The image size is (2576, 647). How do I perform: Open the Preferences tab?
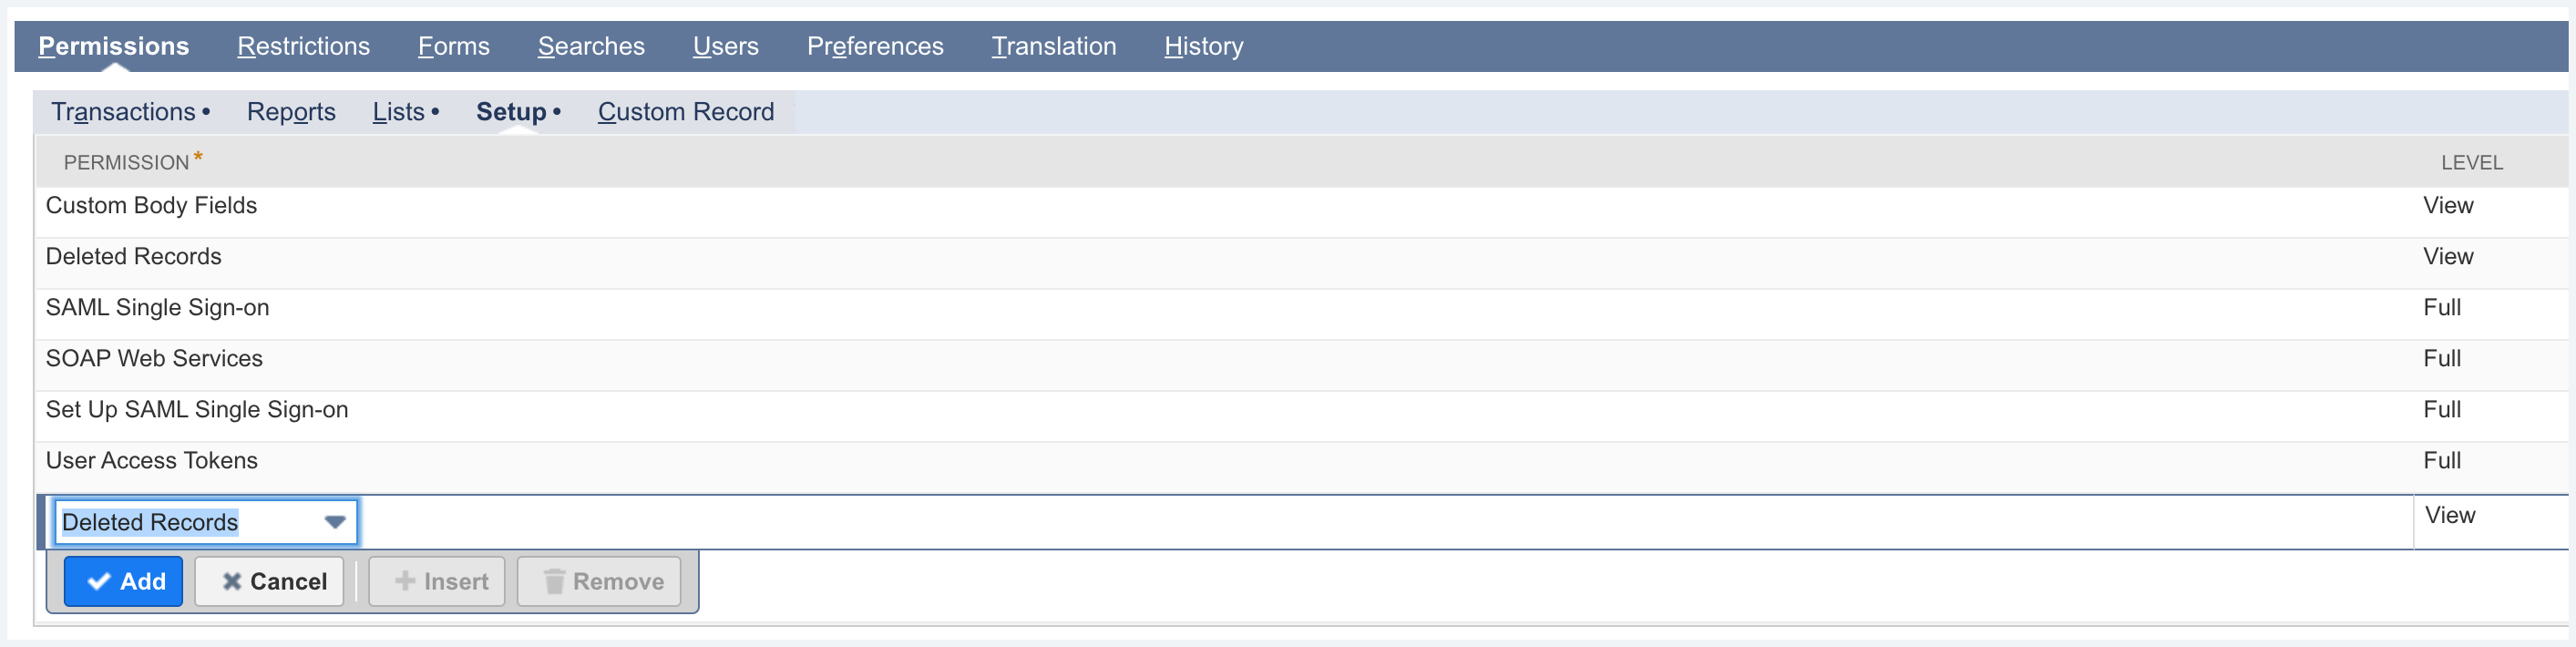[875, 46]
